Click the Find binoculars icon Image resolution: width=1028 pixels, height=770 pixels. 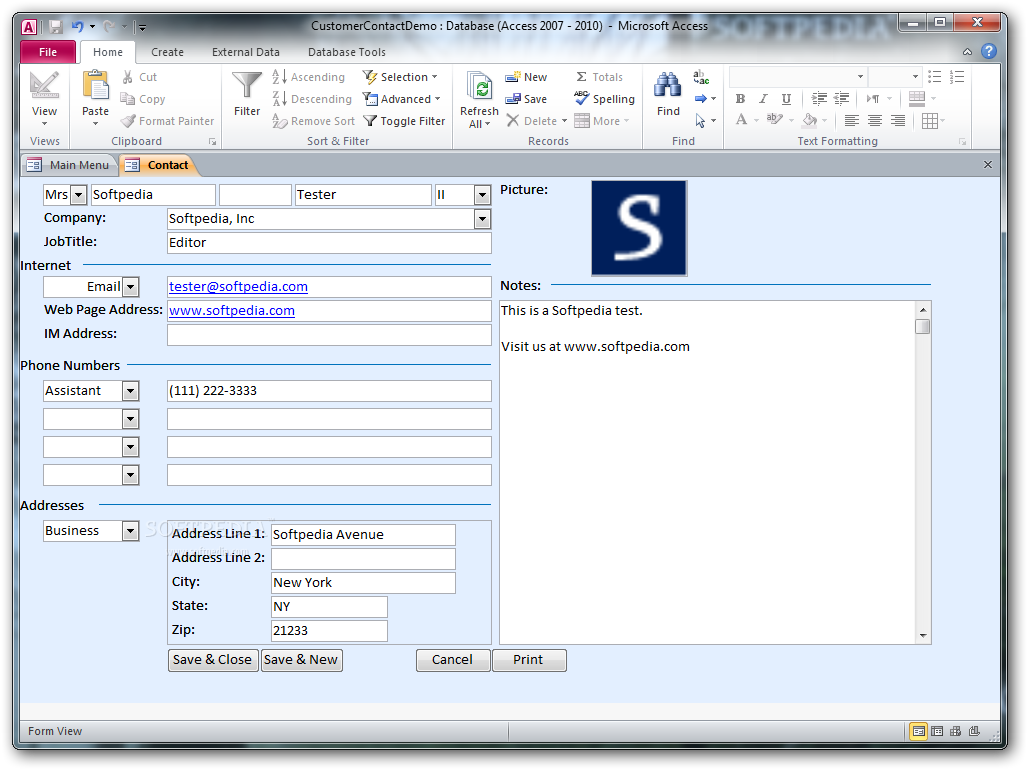667,85
